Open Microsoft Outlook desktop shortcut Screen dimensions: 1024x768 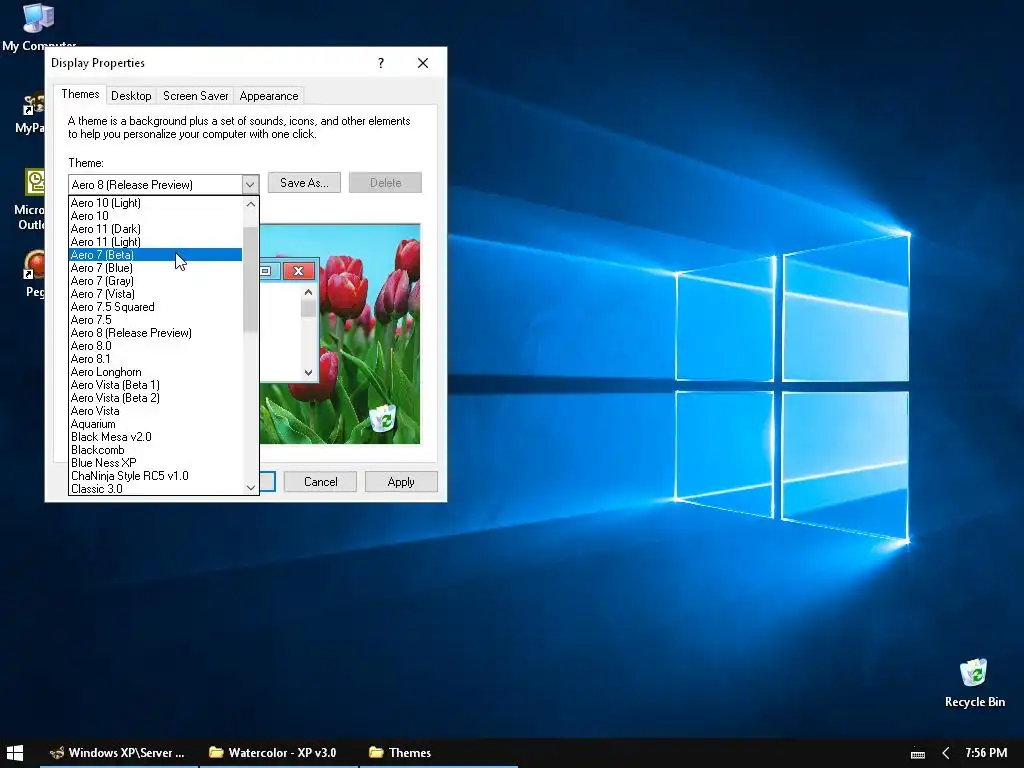click(29, 199)
